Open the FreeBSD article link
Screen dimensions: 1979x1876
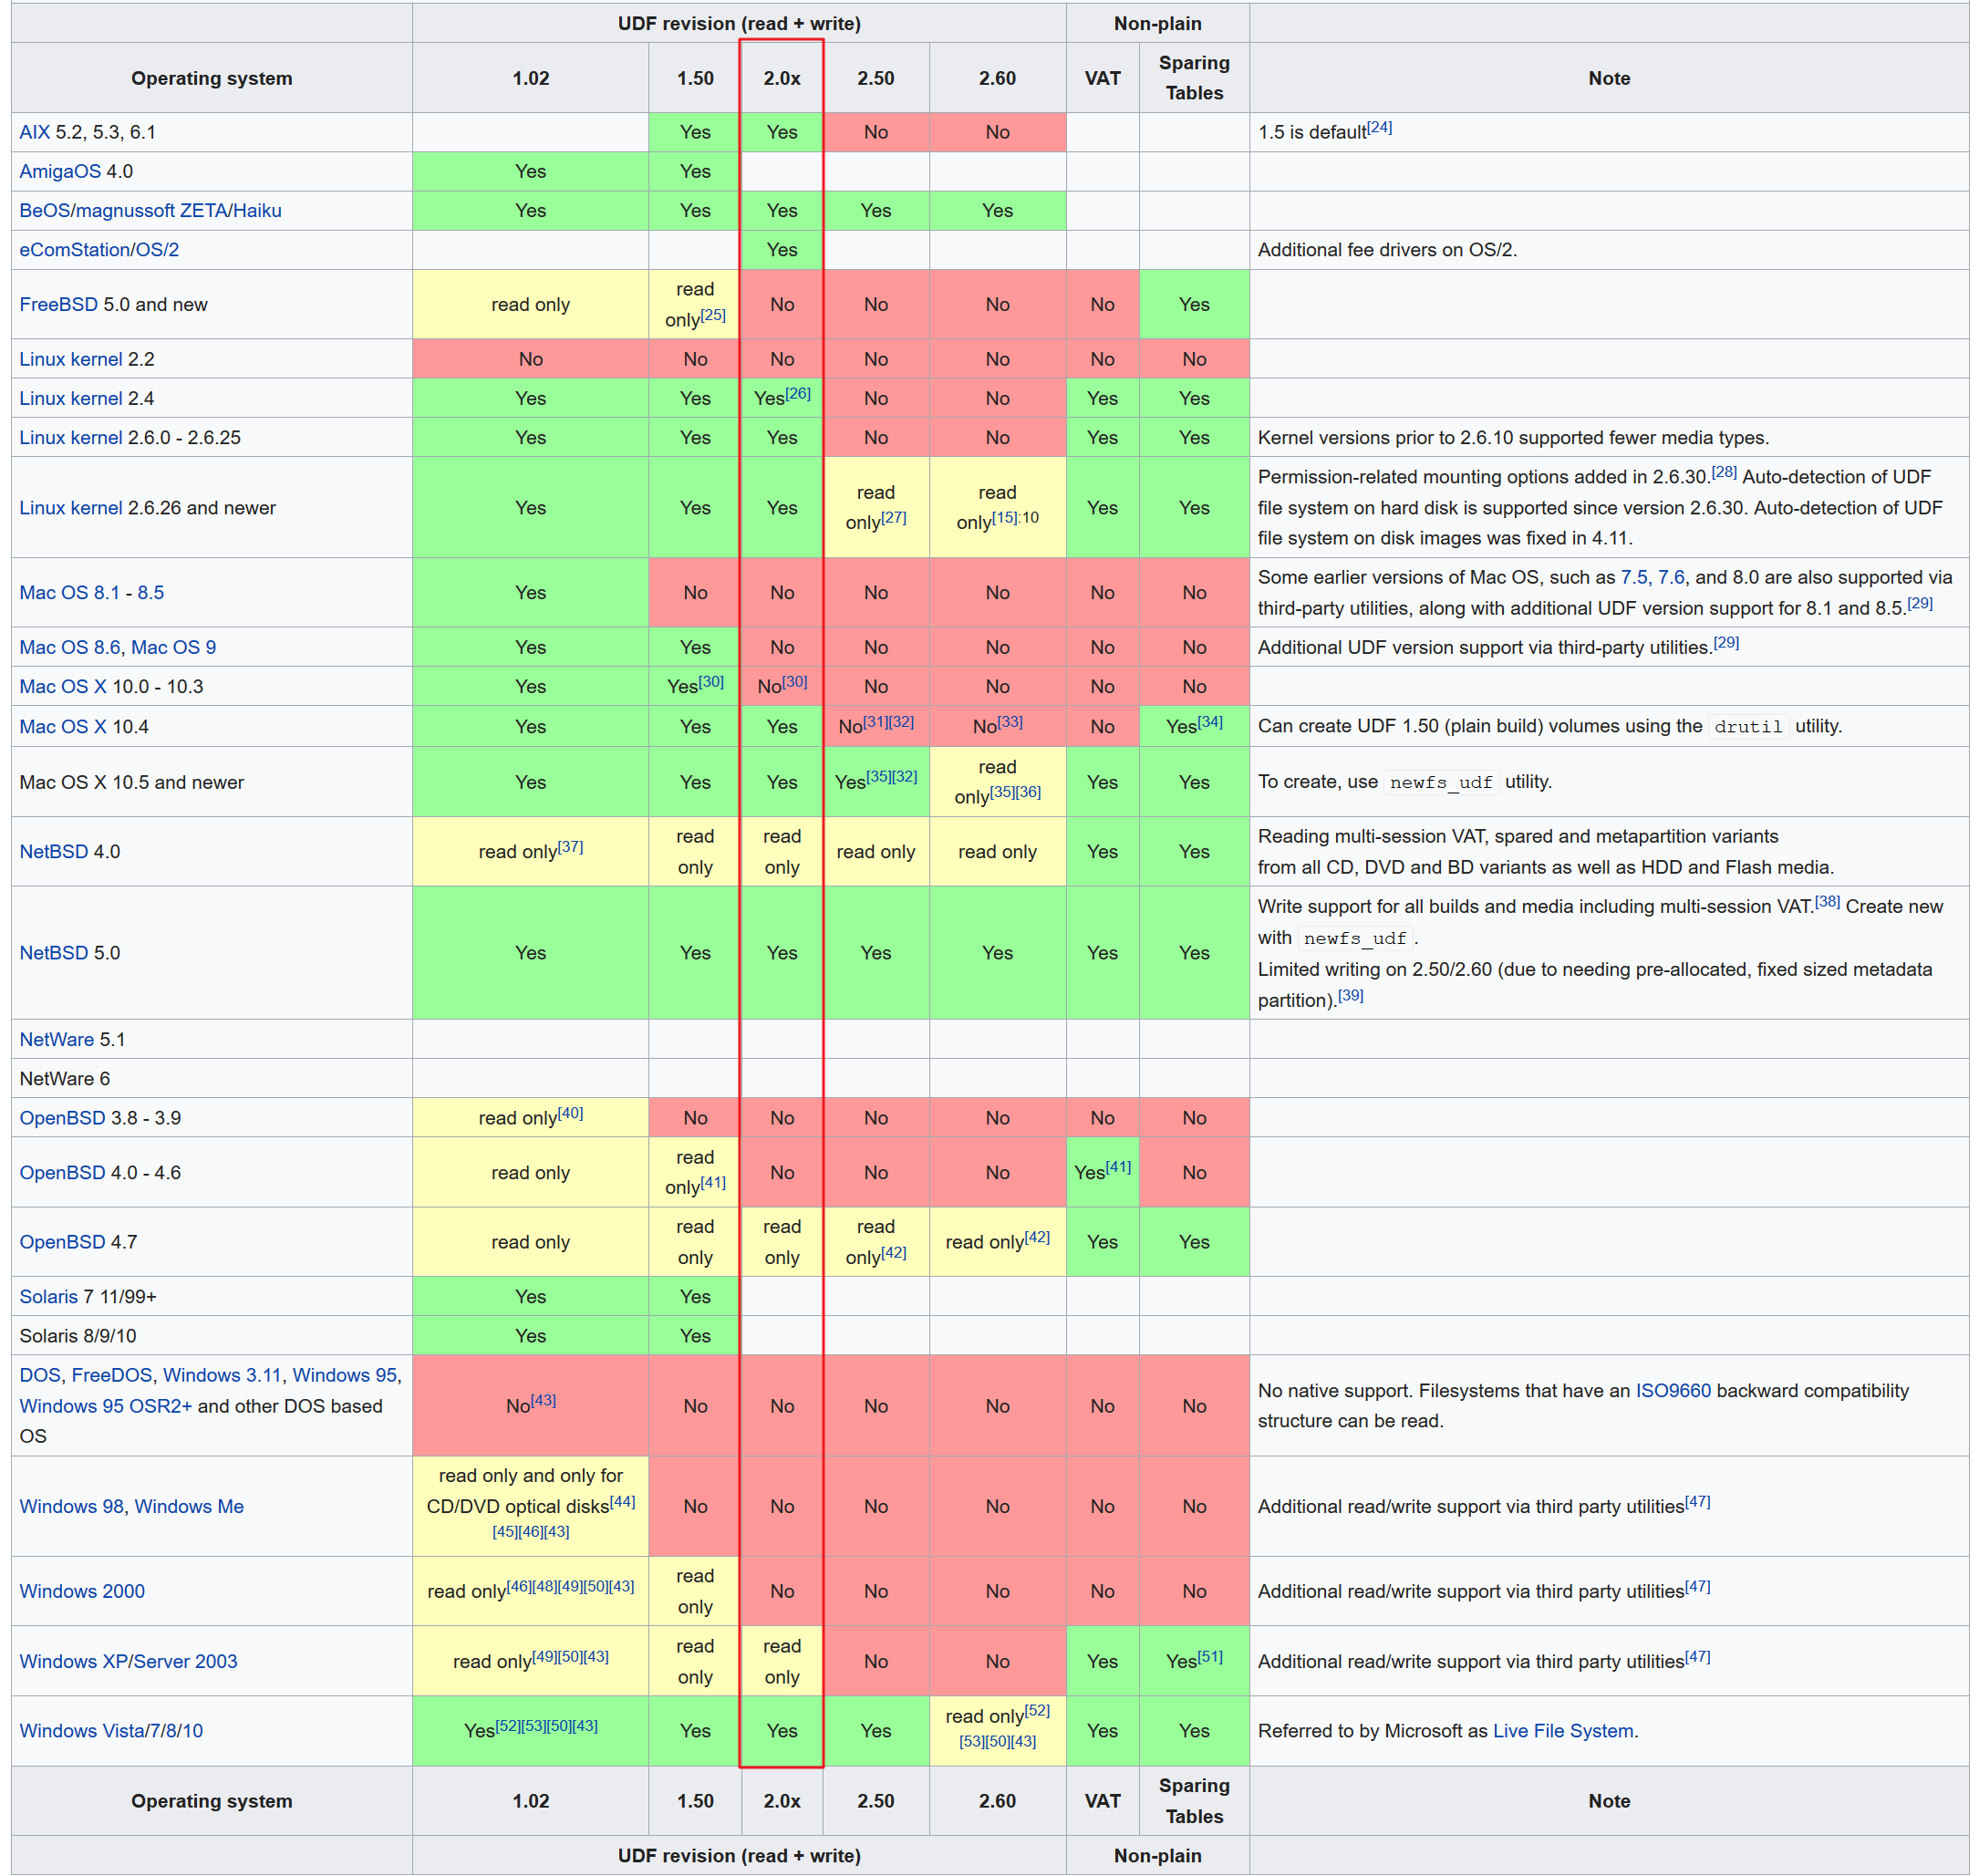click(58, 304)
